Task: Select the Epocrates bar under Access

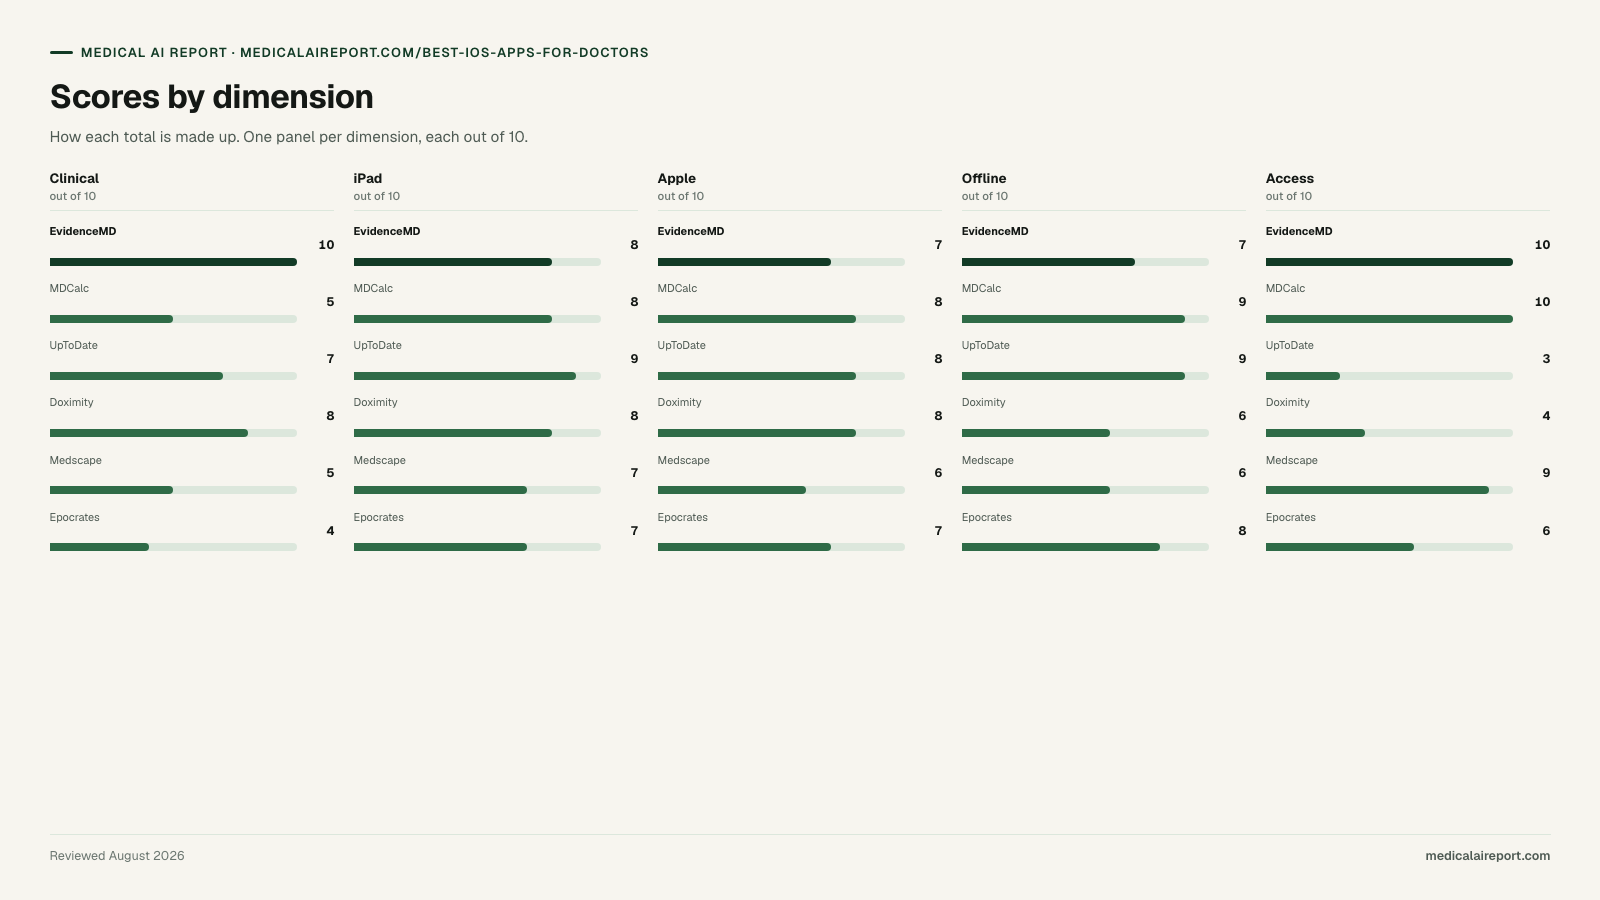Action: pos(1389,547)
